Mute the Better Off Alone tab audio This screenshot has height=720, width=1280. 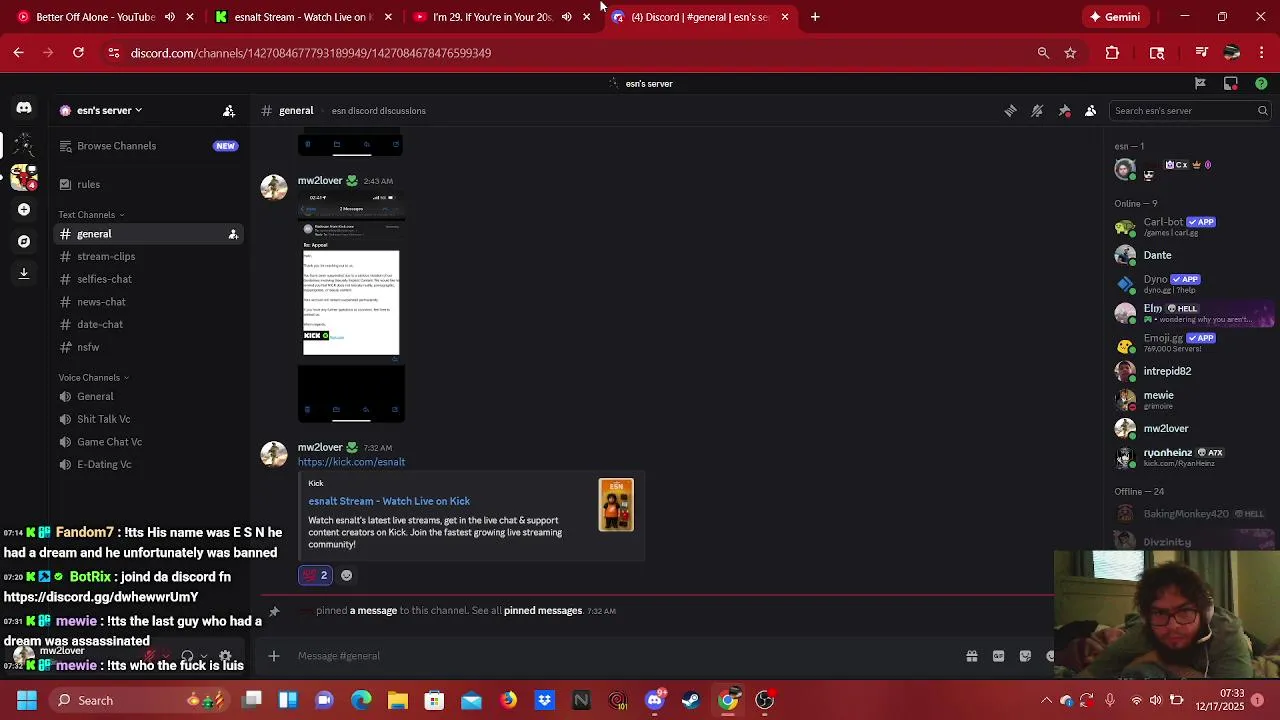(170, 17)
